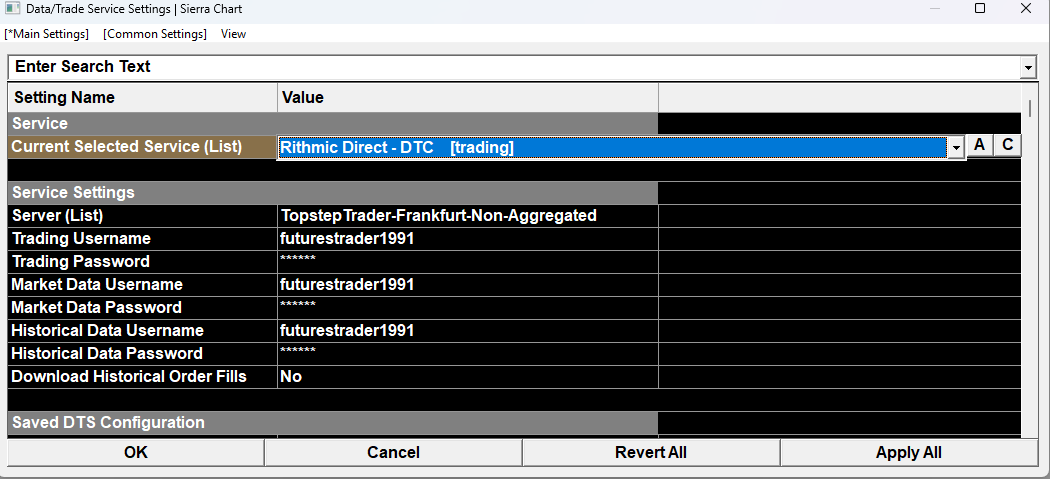Expand the Enter Search Text dropdown arrow

[x=1028, y=67]
